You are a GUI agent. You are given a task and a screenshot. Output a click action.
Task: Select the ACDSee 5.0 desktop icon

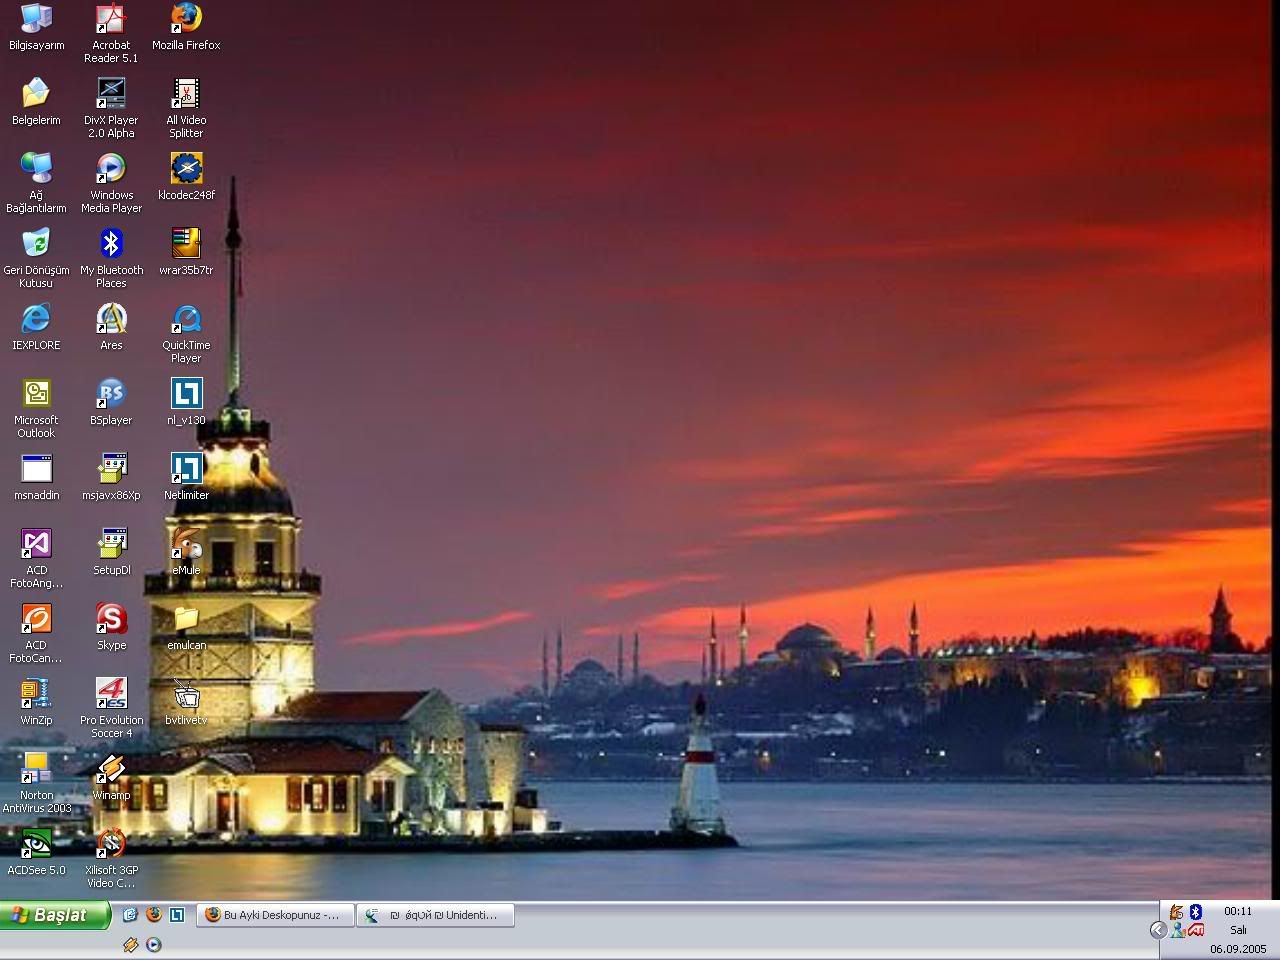(x=36, y=845)
